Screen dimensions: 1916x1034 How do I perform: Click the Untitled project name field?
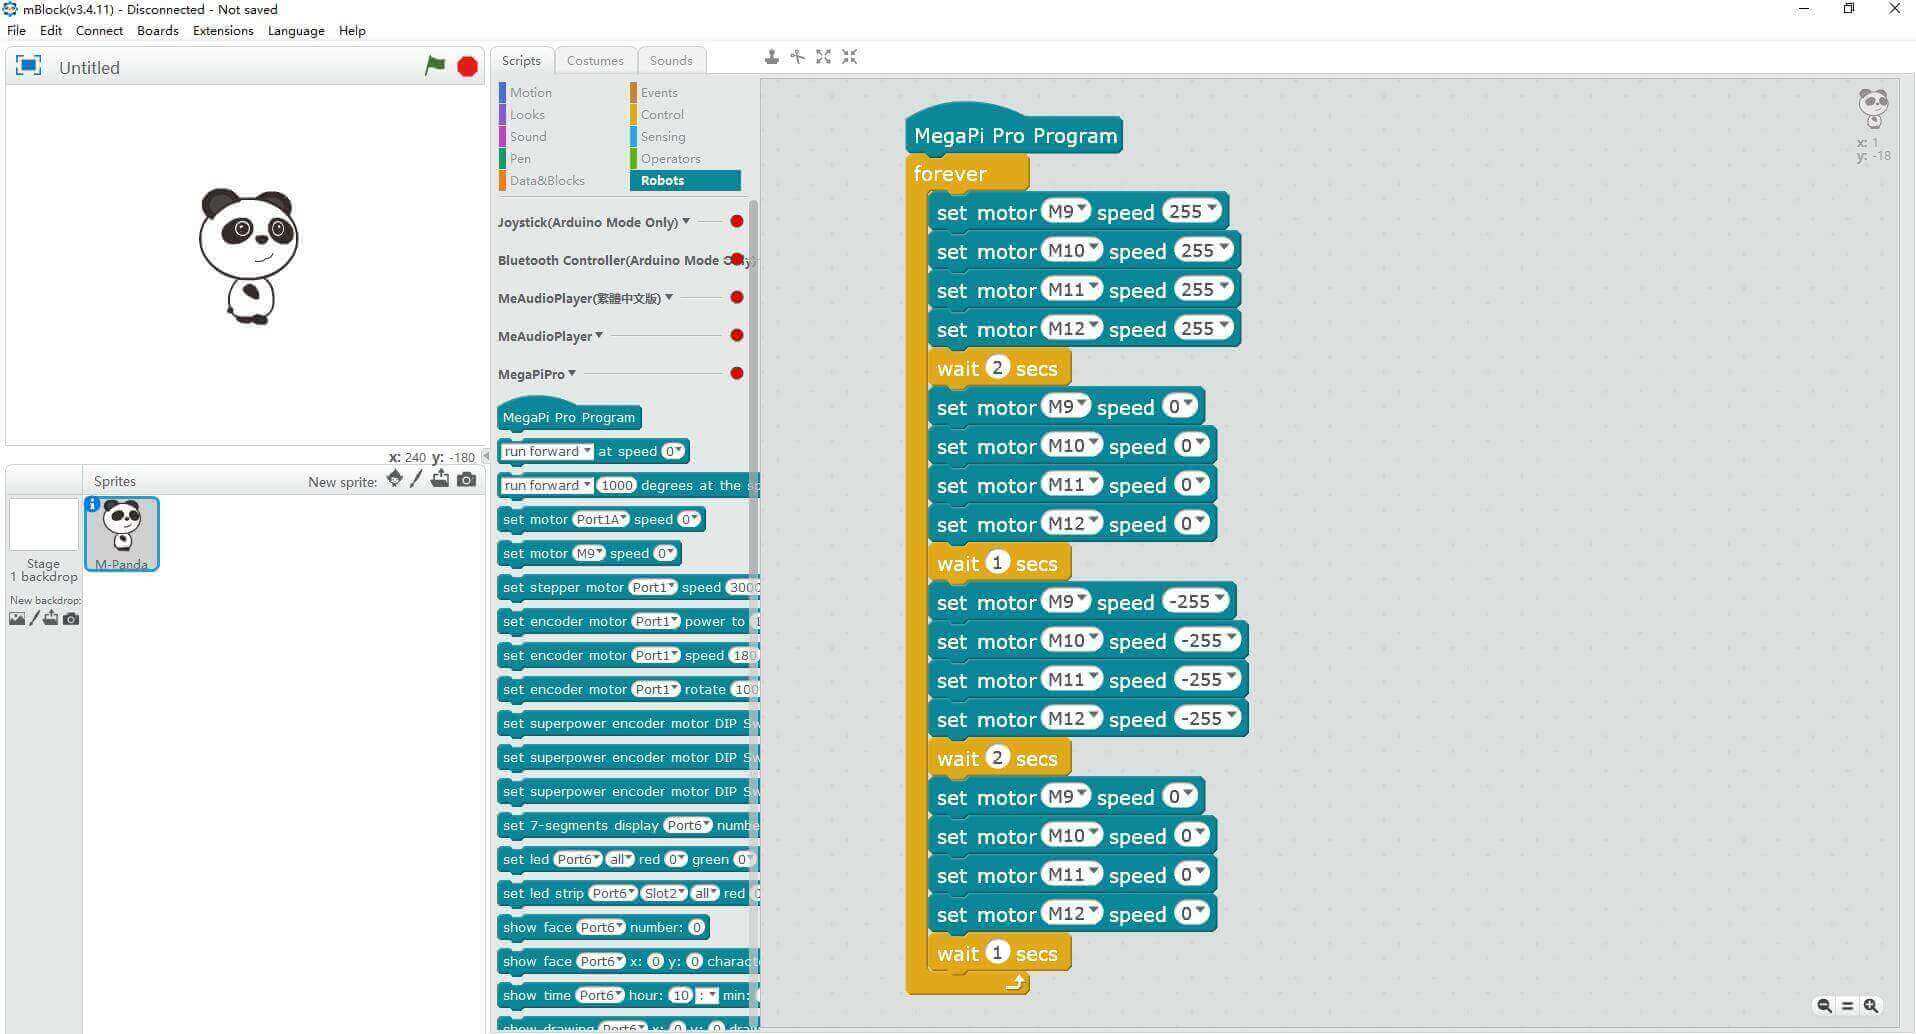click(235, 67)
